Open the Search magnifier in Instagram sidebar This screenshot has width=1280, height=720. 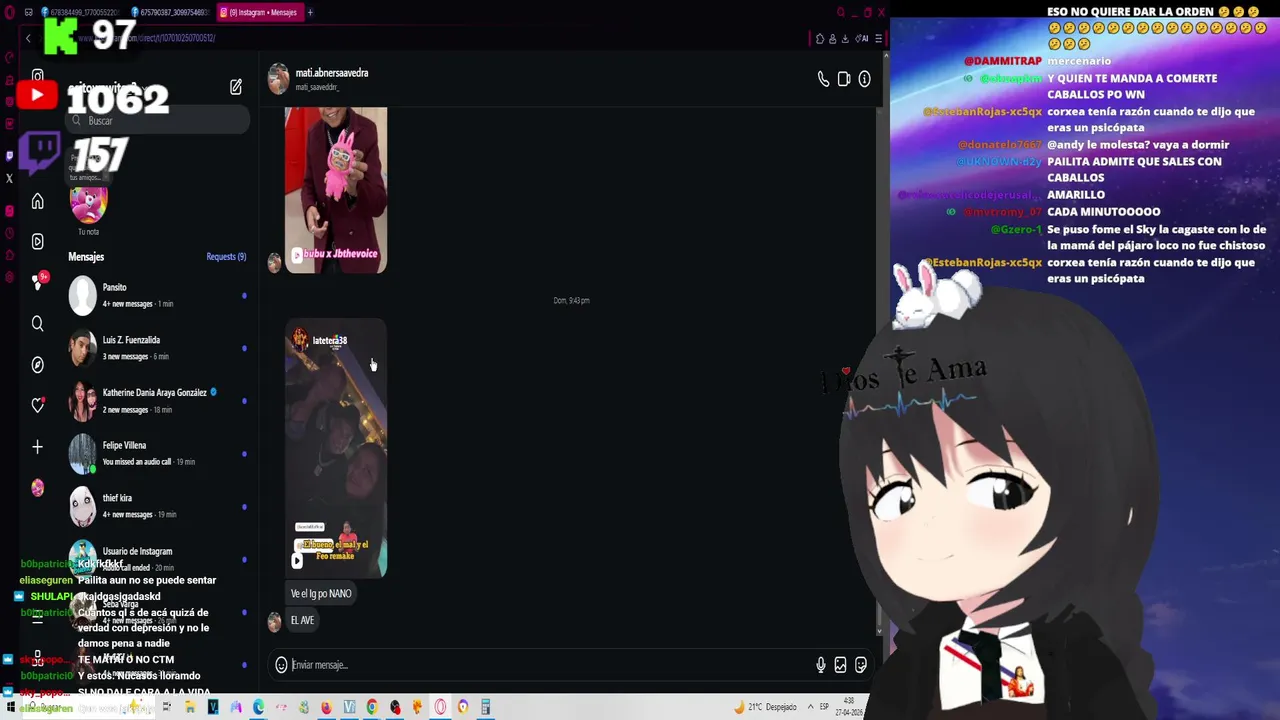(x=37, y=323)
